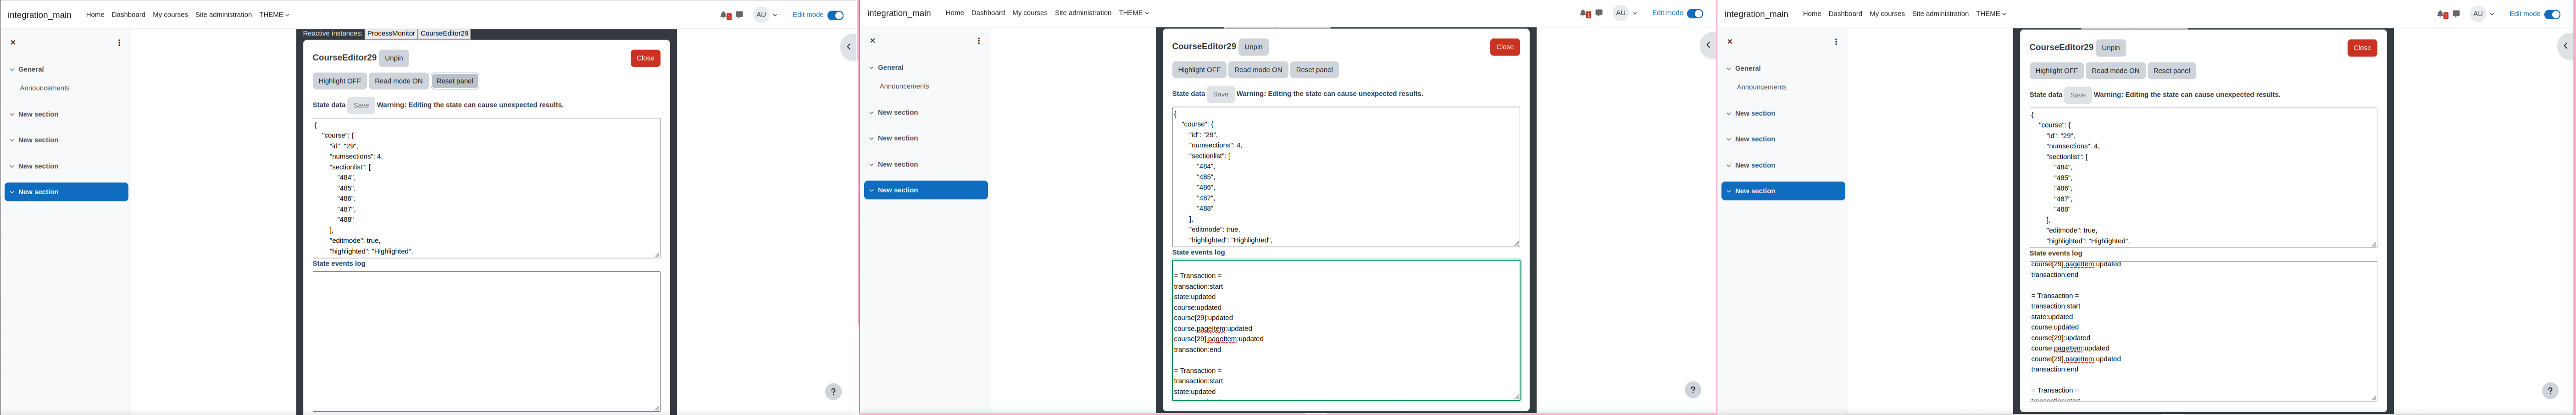Click help question mark button in middle window
Viewport: 2576px width, 415px height.
[x=1693, y=390]
